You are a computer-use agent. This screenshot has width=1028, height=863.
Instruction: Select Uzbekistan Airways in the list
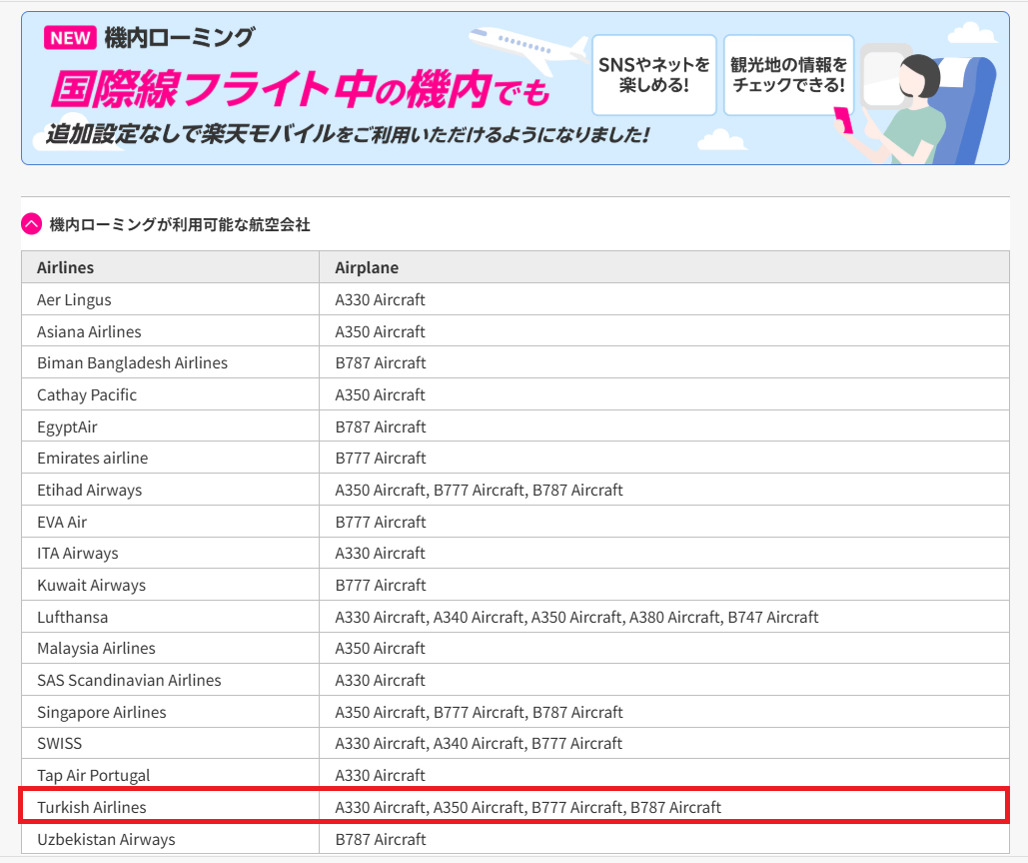(106, 839)
